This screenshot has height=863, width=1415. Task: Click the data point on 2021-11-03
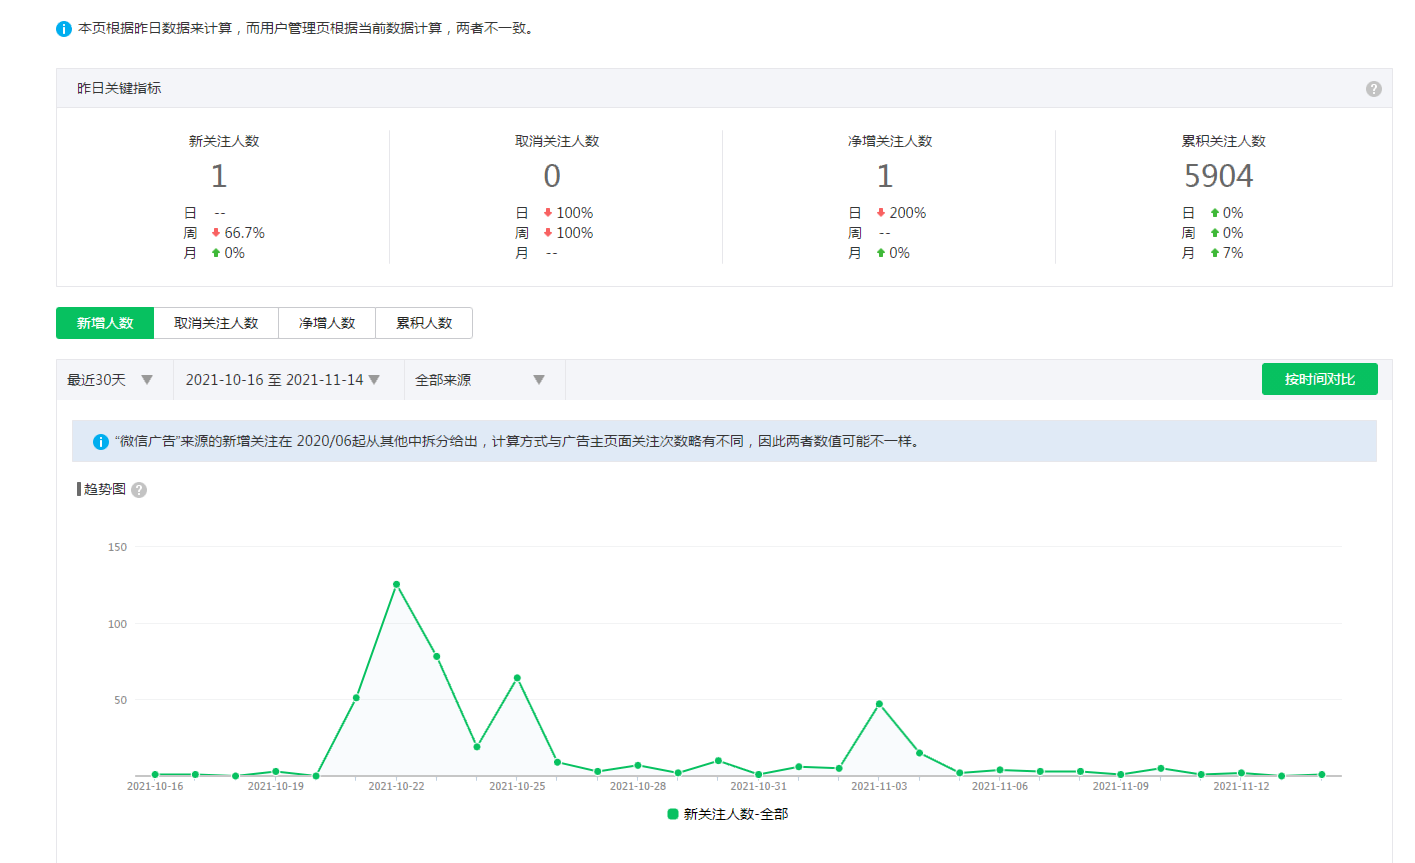pos(879,704)
